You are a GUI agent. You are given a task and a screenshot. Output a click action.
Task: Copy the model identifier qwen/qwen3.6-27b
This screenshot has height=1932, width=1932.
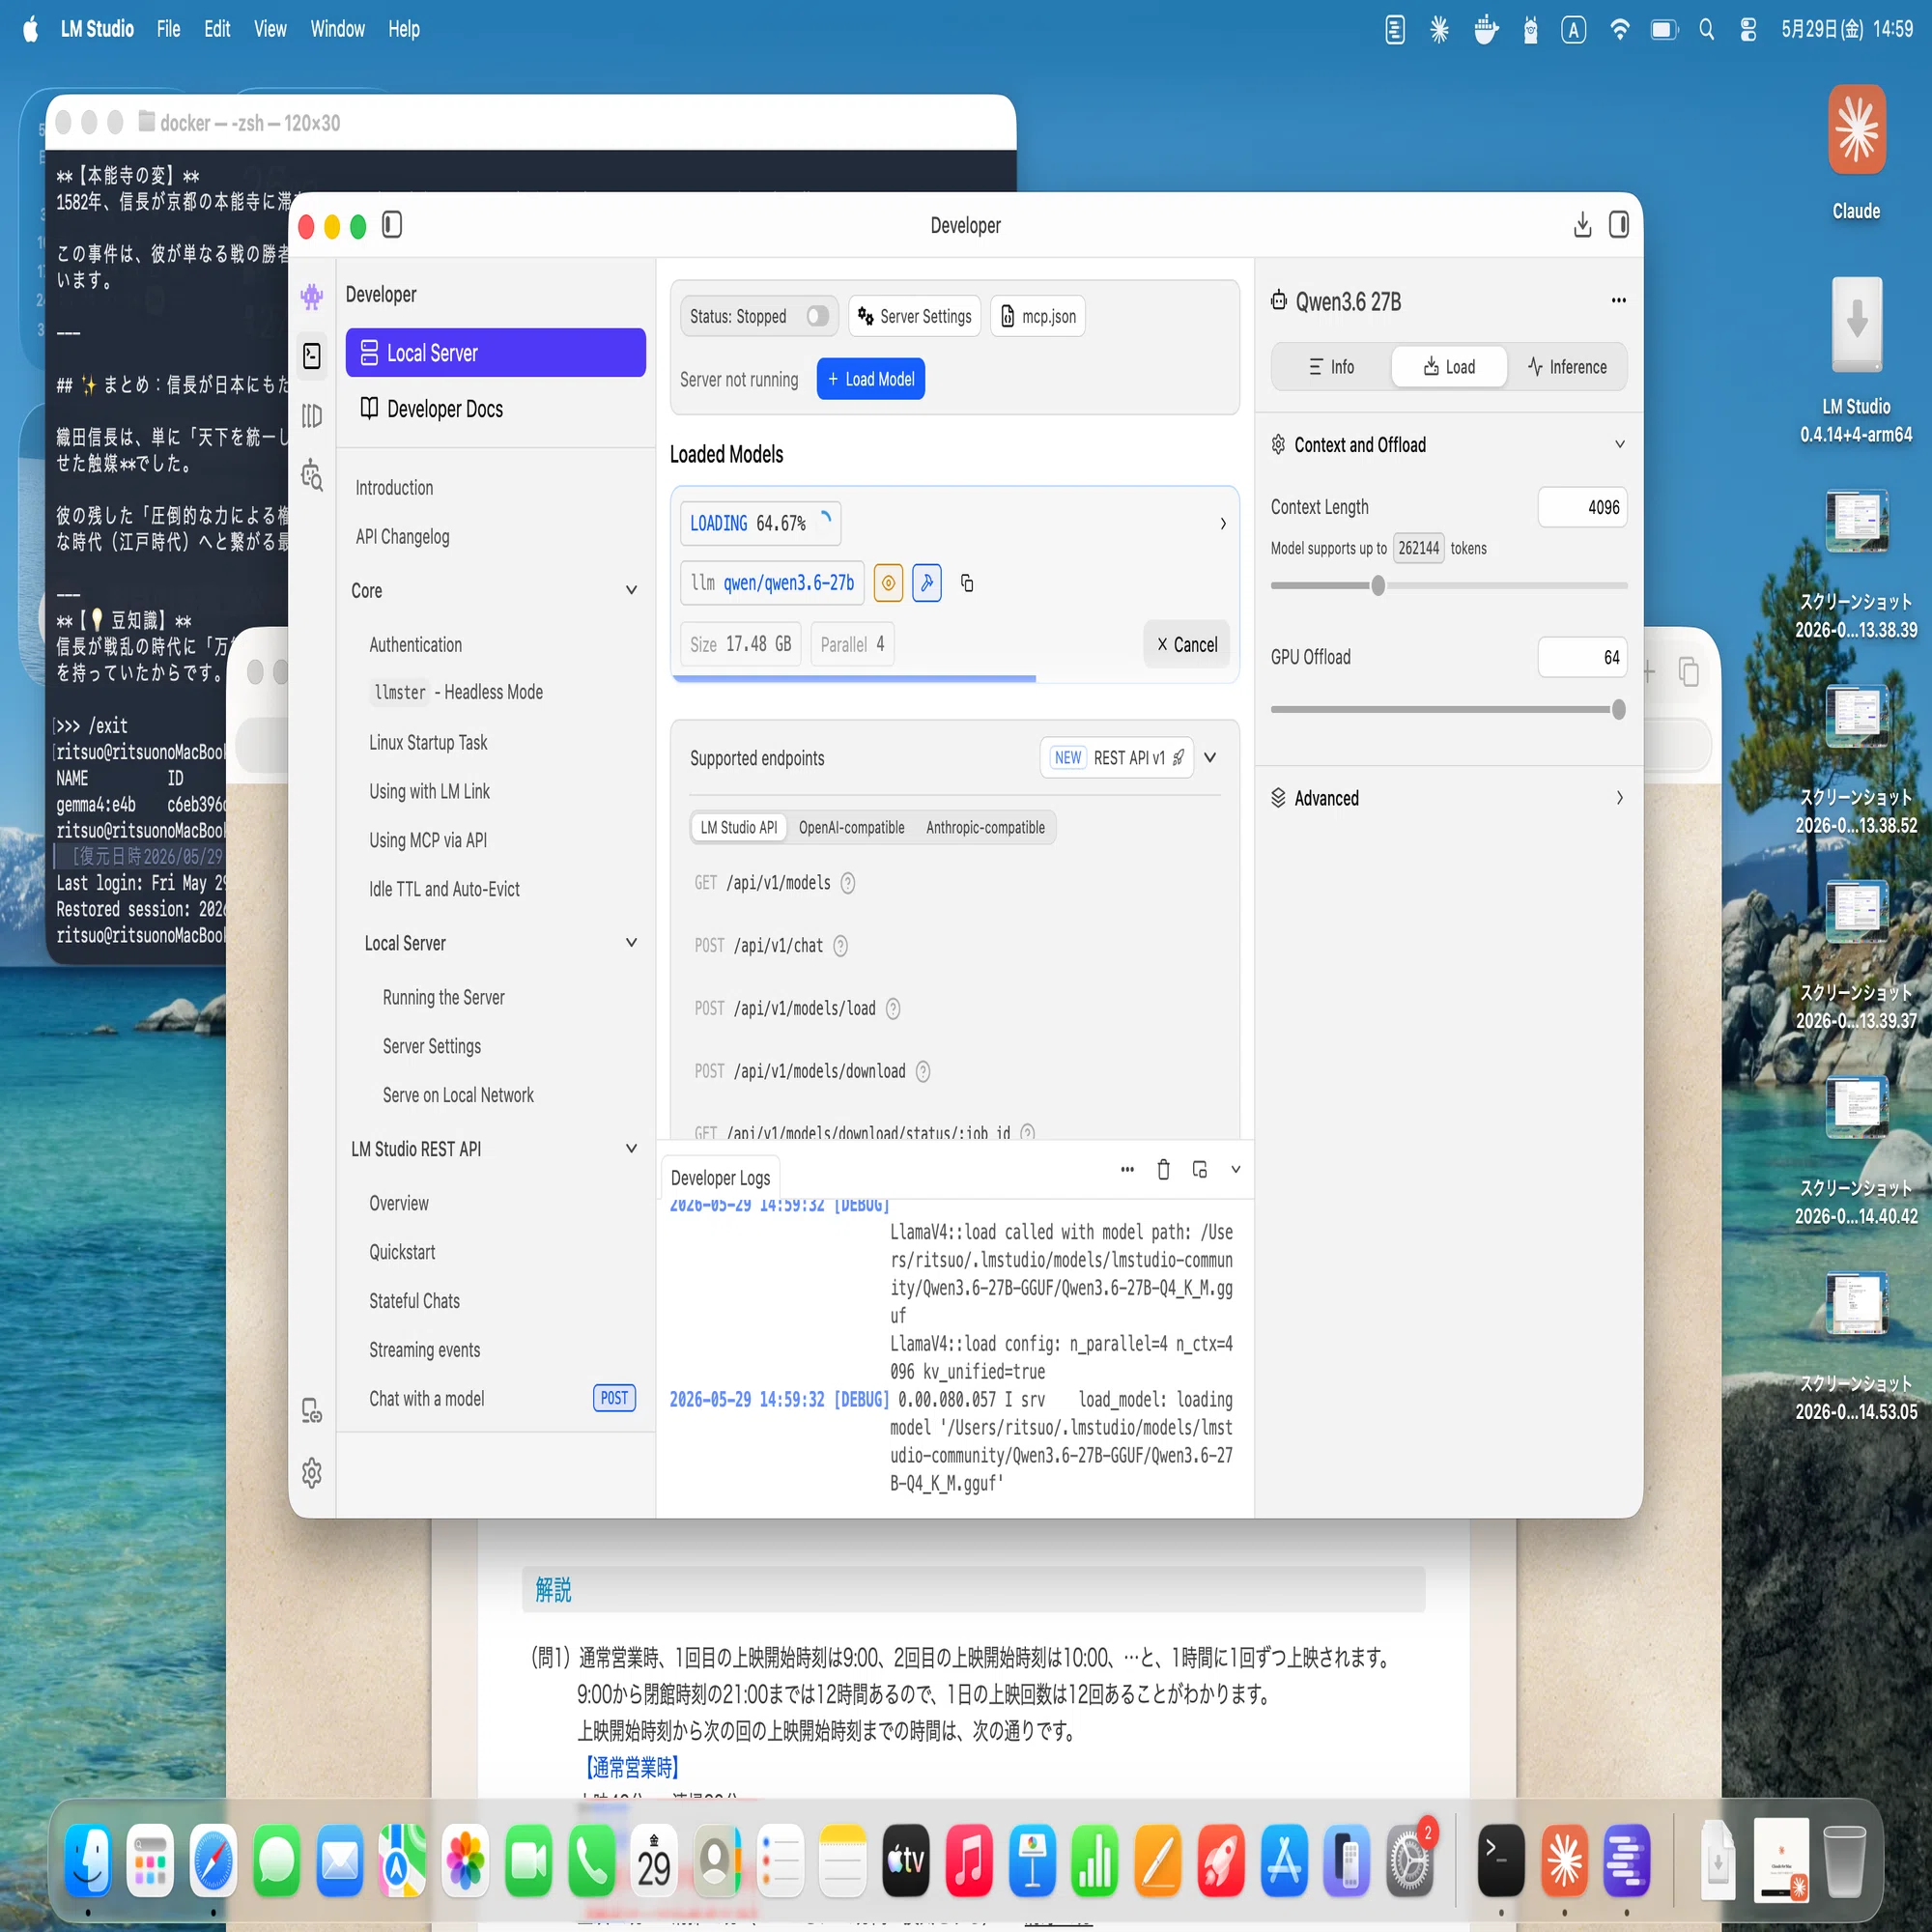click(x=967, y=583)
